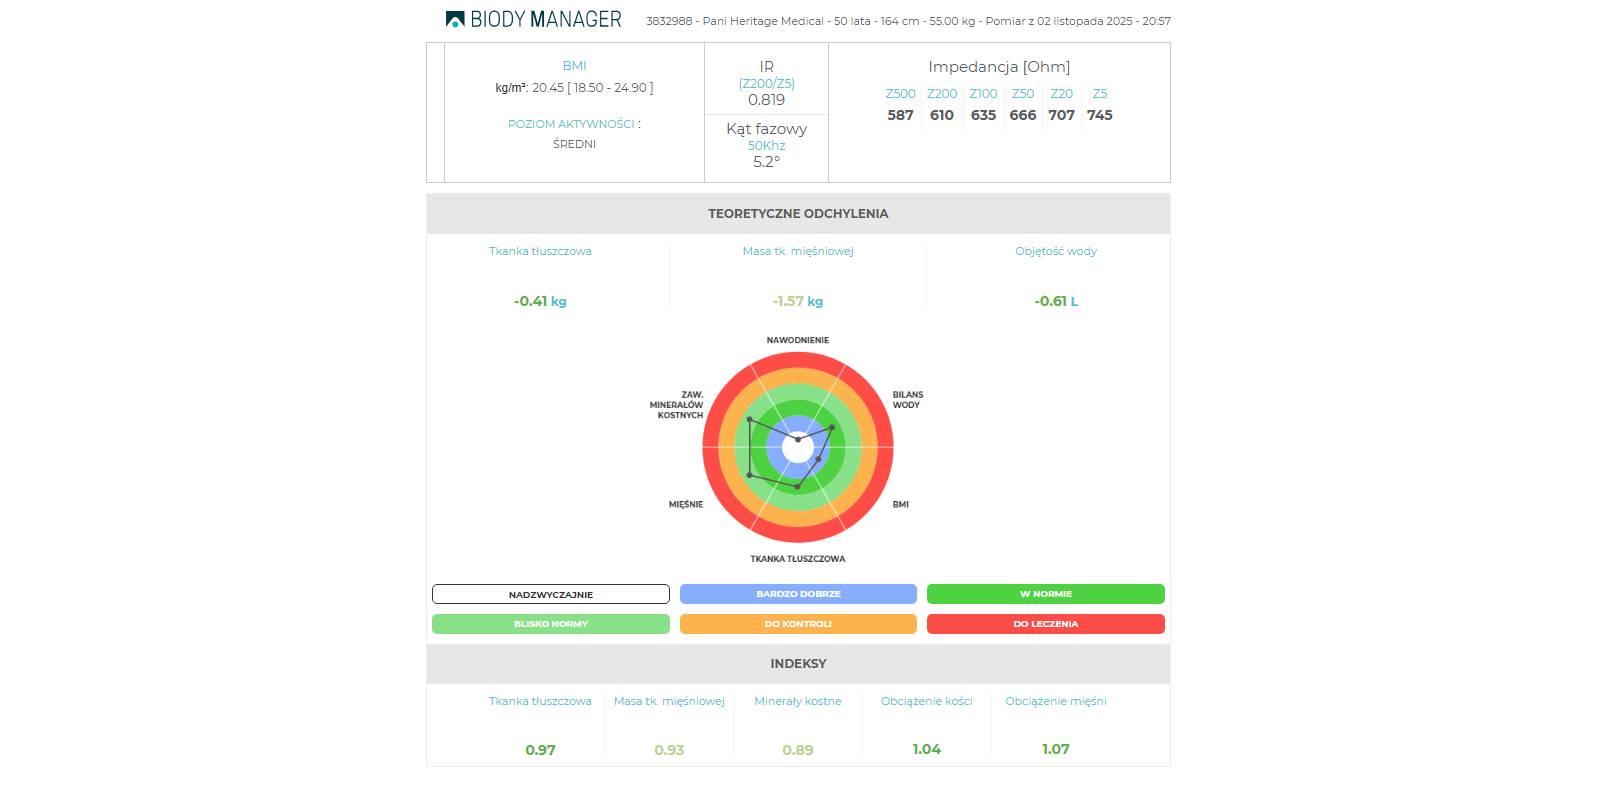1600x787 pixels.
Task: Click the light green BLISKO NORMY legend
Action: pos(550,624)
